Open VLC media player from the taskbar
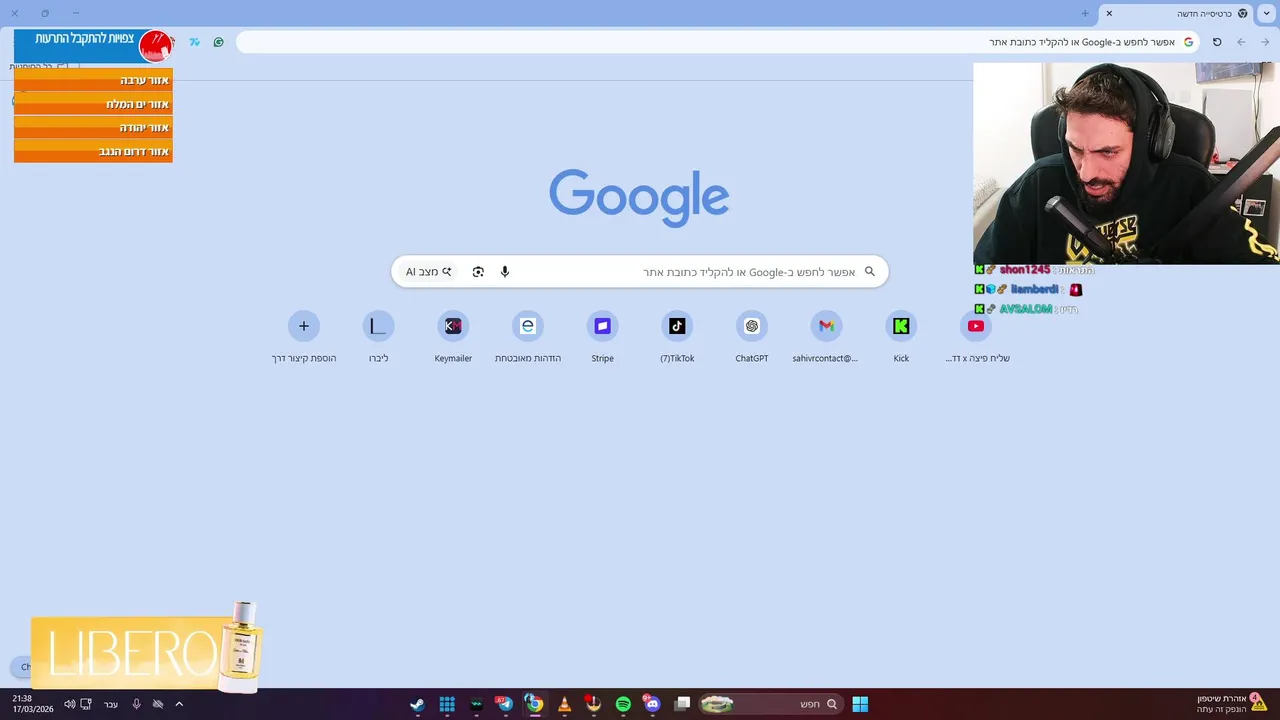The width and height of the screenshot is (1280, 720). click(564, 704)
